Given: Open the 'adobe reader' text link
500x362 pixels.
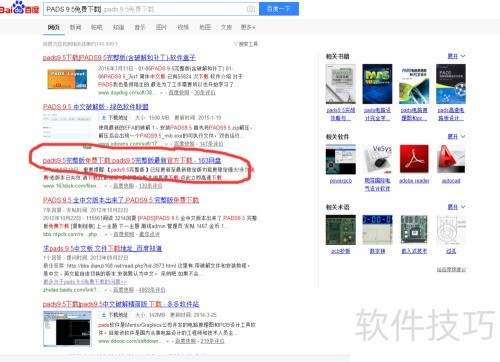Looking at the screenshot, I should coord(414,181).
